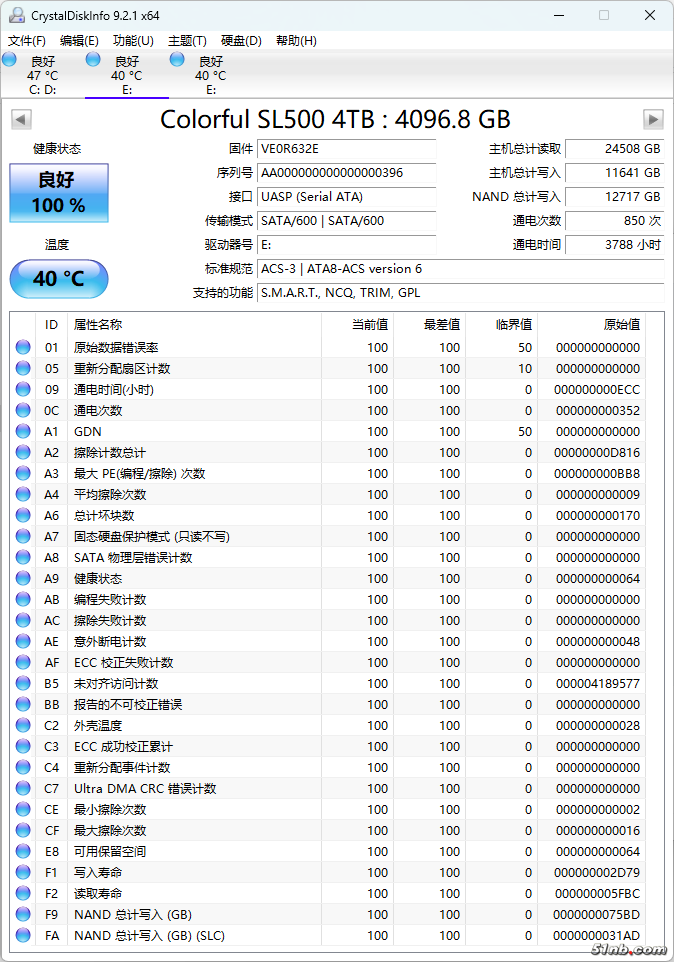Image resolution: width=674 pixels, height=962 pixels.
Task: Click the 40 °C temperature indicator button
Action: [x=59, y=279]
